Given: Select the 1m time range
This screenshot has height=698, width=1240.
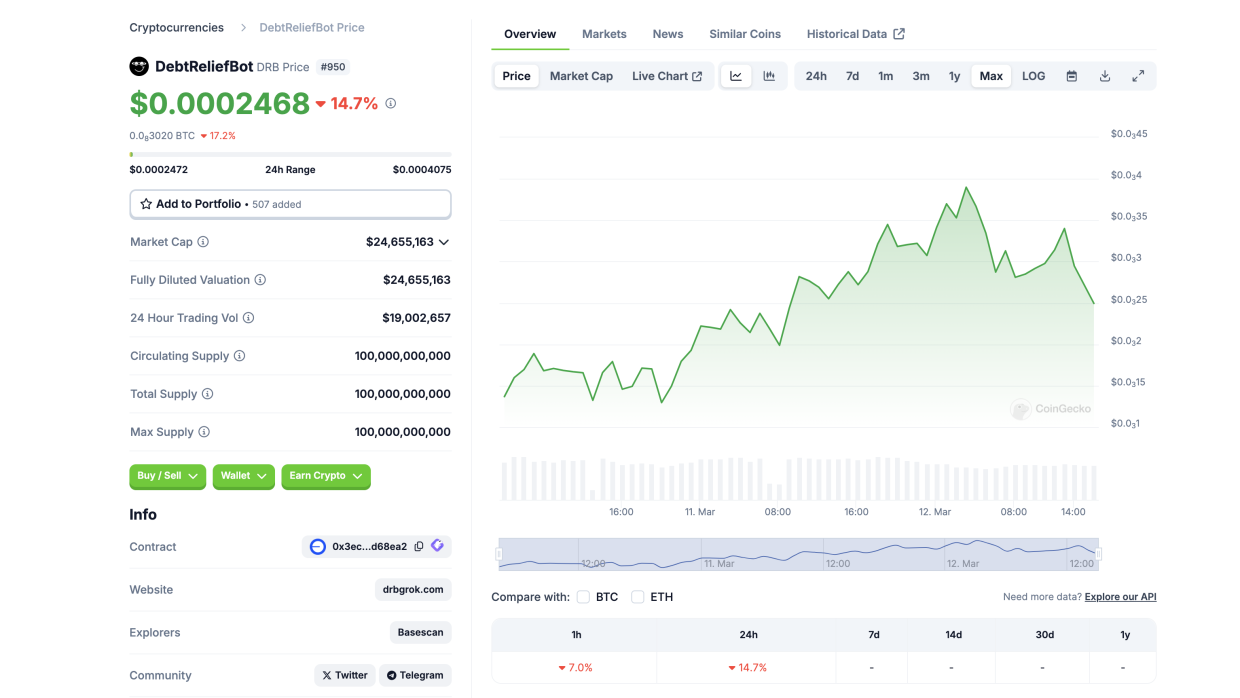Looking at the screenshot, I should tap(886, 76).
